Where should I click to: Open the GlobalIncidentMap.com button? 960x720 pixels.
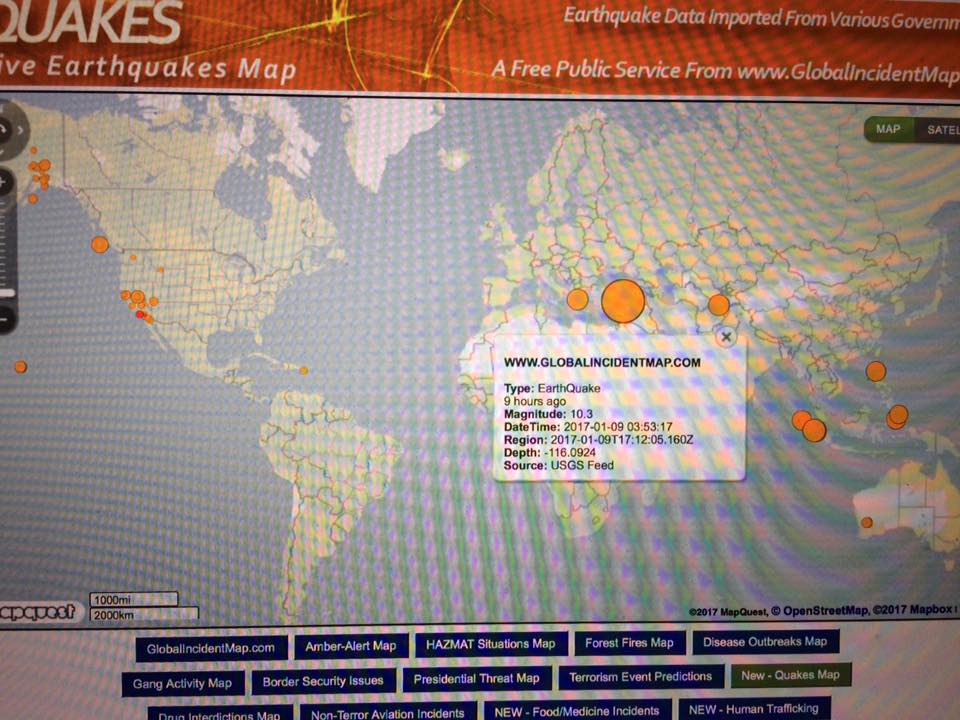click(211, 648)
